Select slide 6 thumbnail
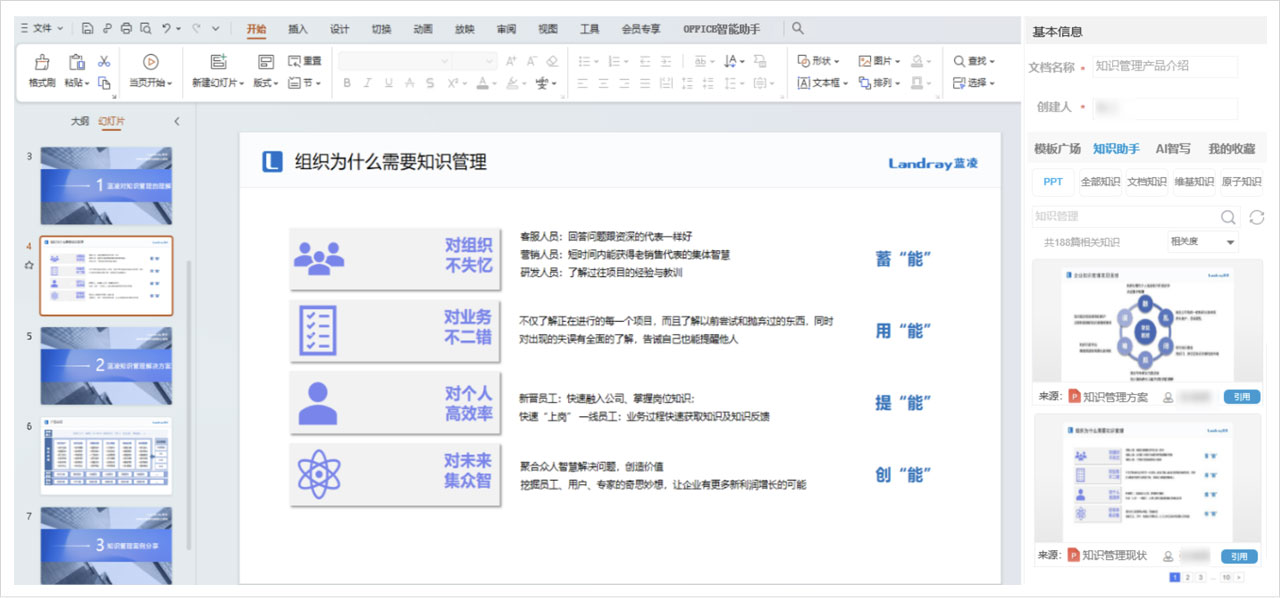This screenshot has height=598, width=1280. [106, 455]
